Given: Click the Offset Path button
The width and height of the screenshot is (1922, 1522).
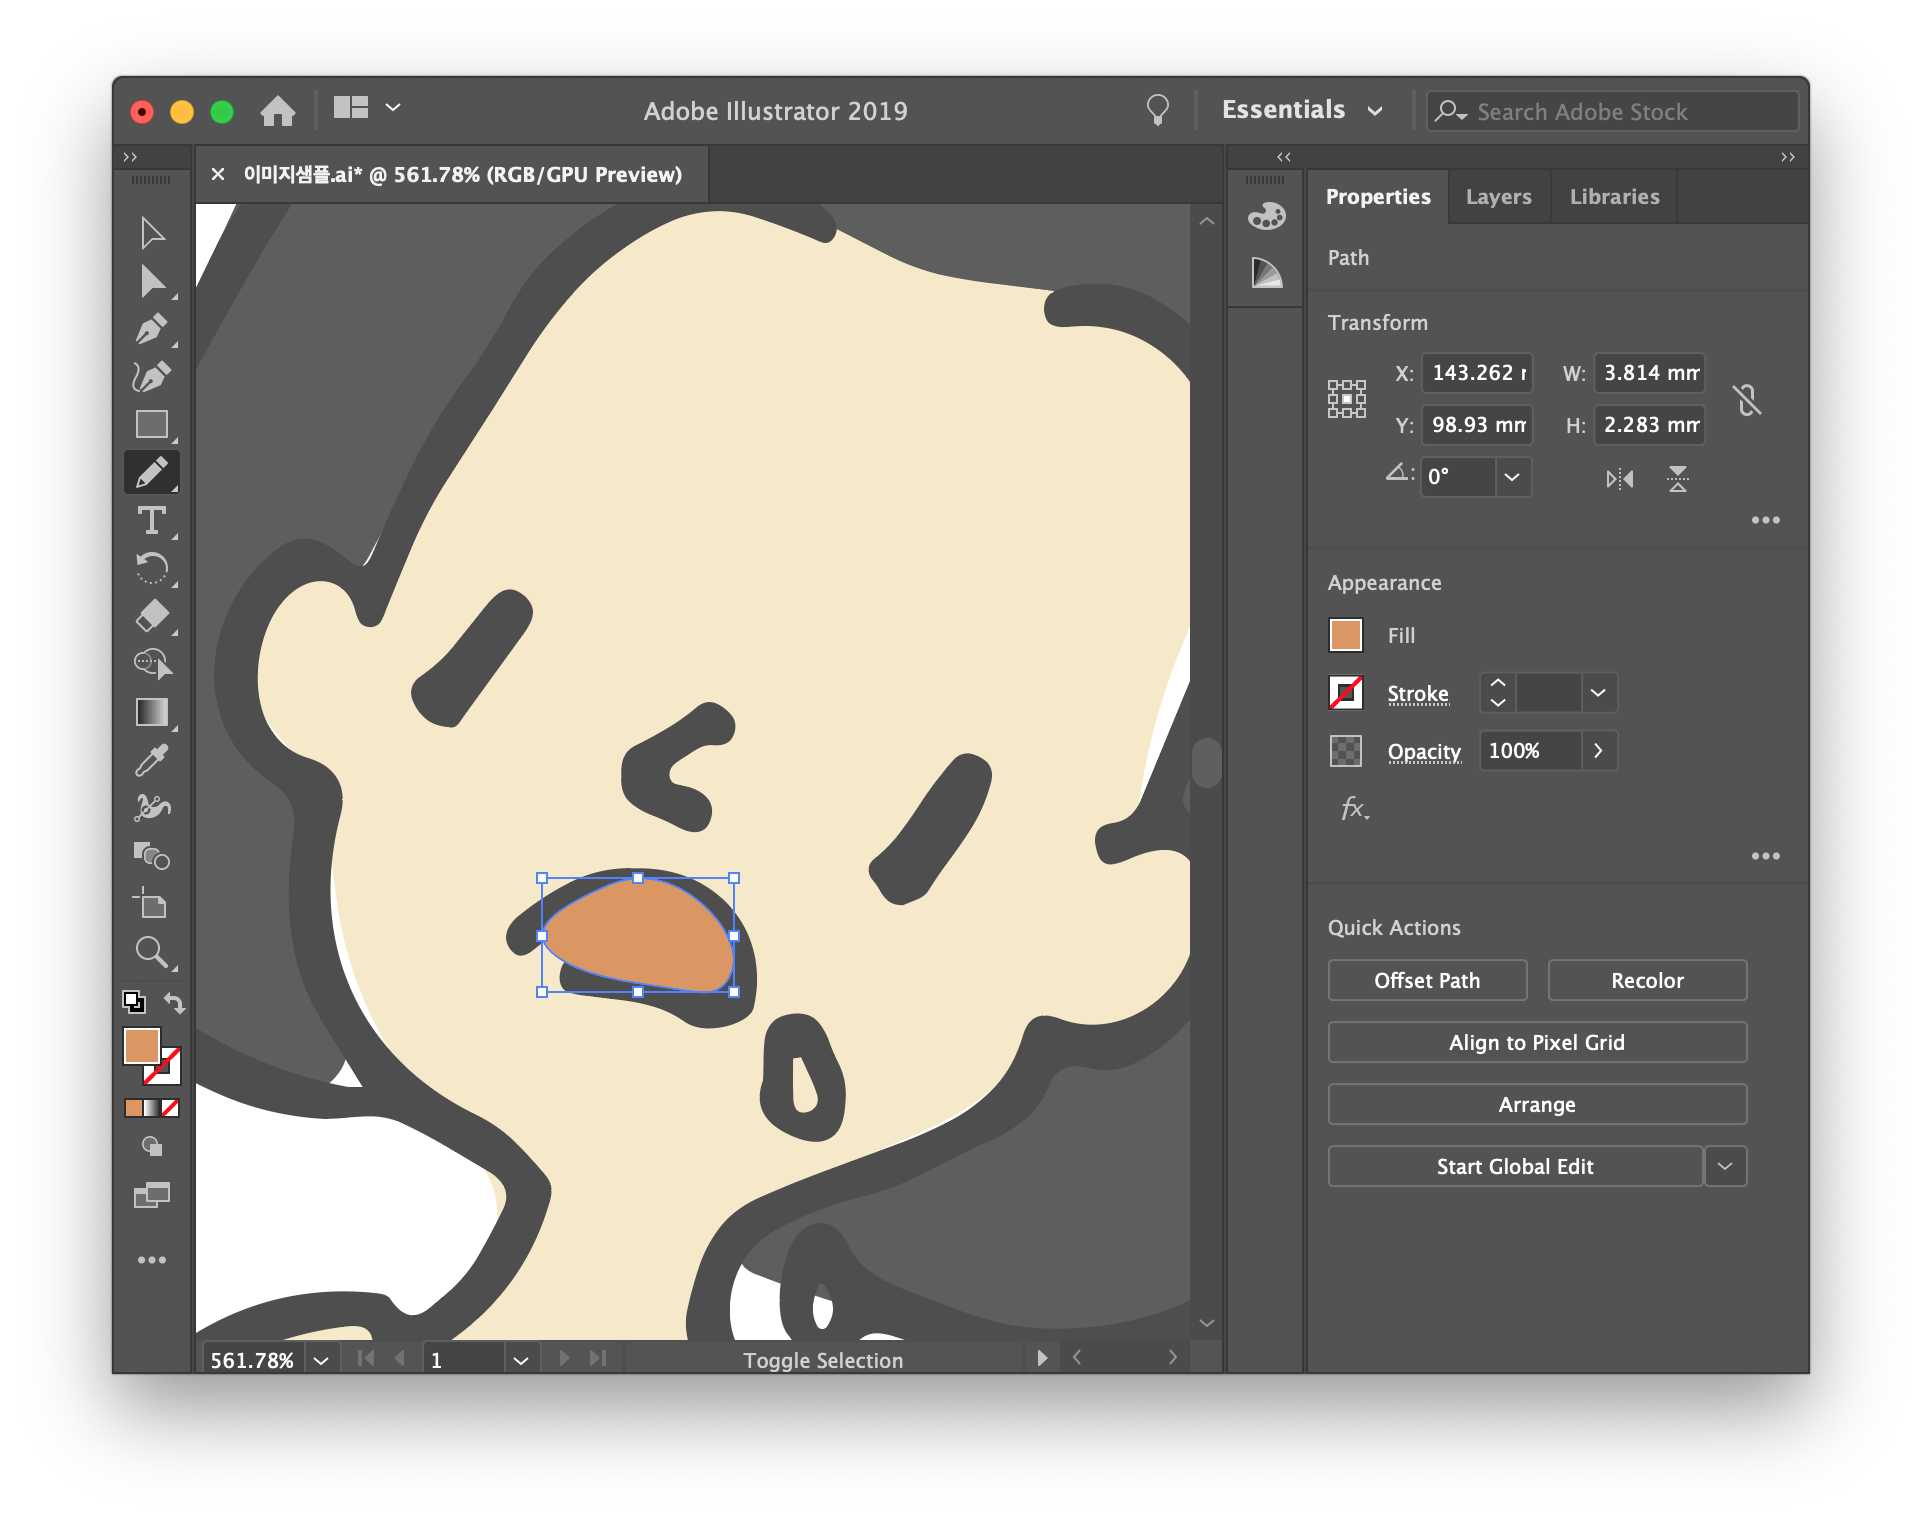Looking at the screenshot, I should tap(1427, 981).
